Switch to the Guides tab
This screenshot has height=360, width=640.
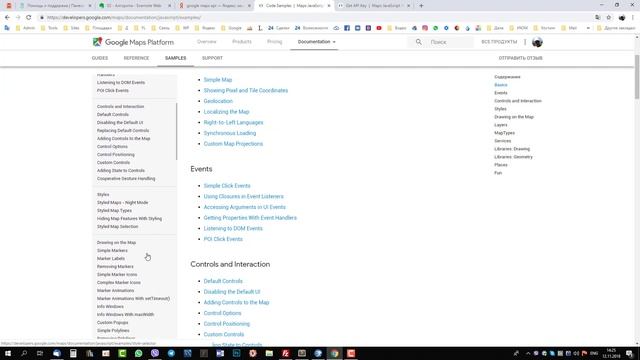pyautogui.click(x=100, y=58)
